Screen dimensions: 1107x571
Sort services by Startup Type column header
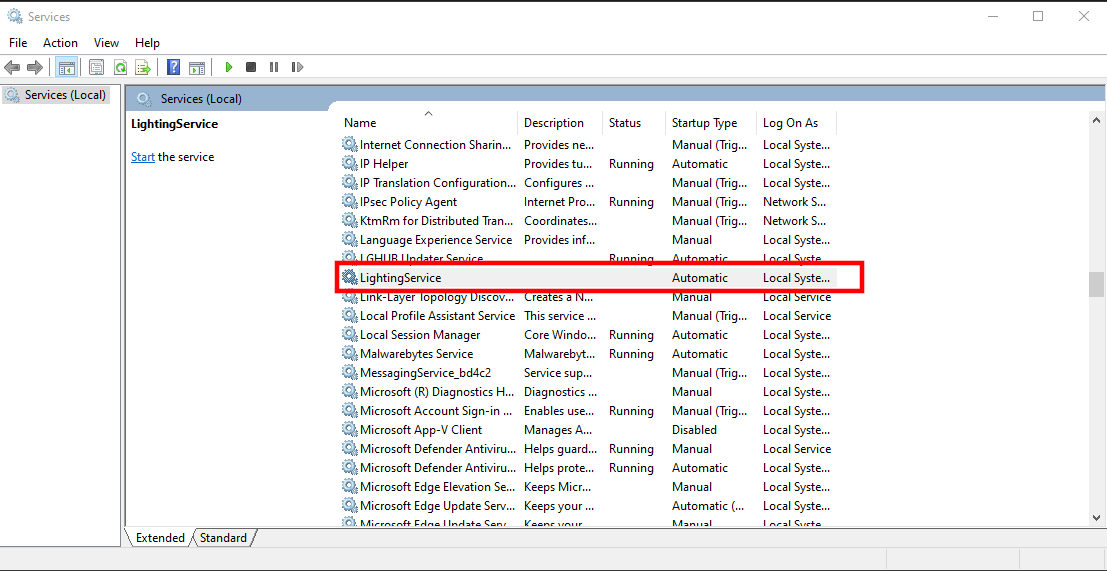click(704, 123)
